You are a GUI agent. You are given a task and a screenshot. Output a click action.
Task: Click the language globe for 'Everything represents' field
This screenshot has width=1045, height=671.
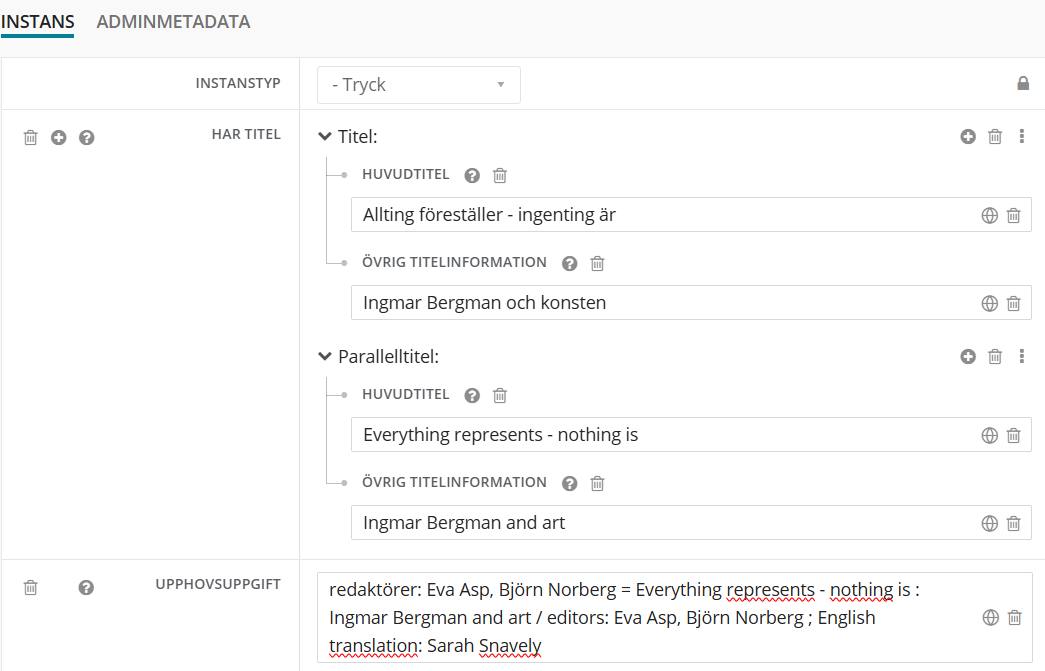tap(990, 435)
